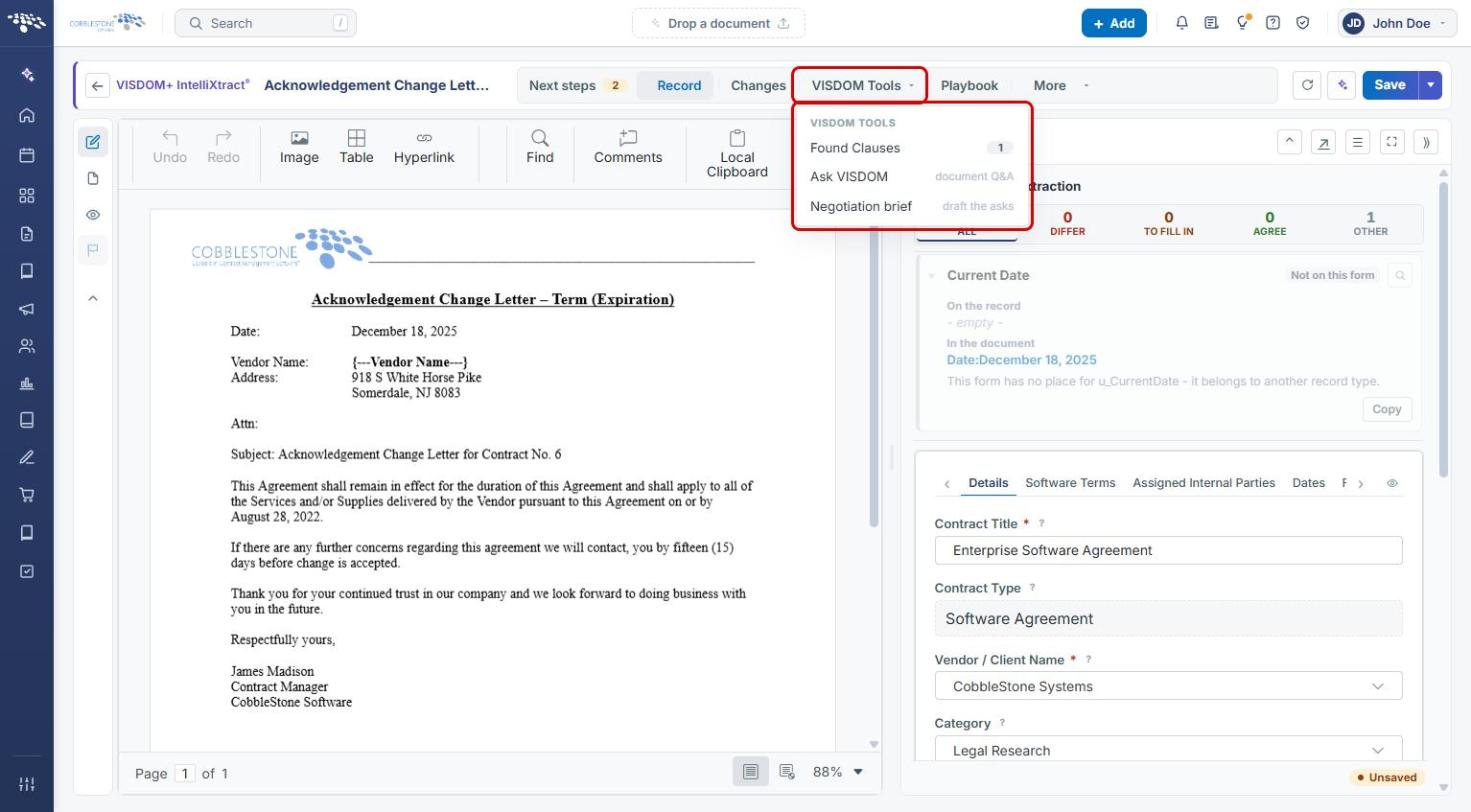Image resolution: width=1471 pixels, height=812 pixels.
Task: Select the page layout view button
Action: [x=751, y=772]
